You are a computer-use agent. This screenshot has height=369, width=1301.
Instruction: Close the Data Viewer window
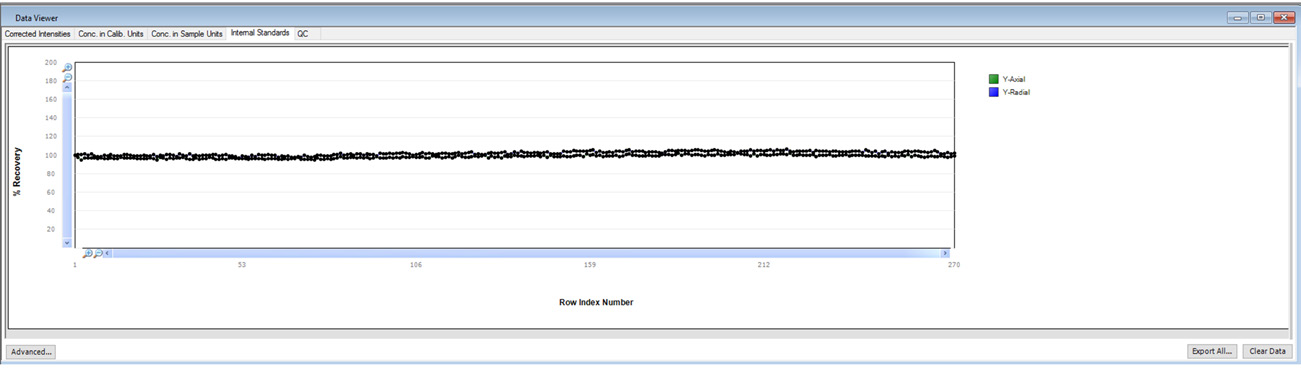pyautogui.click(x=1283, y=18)
